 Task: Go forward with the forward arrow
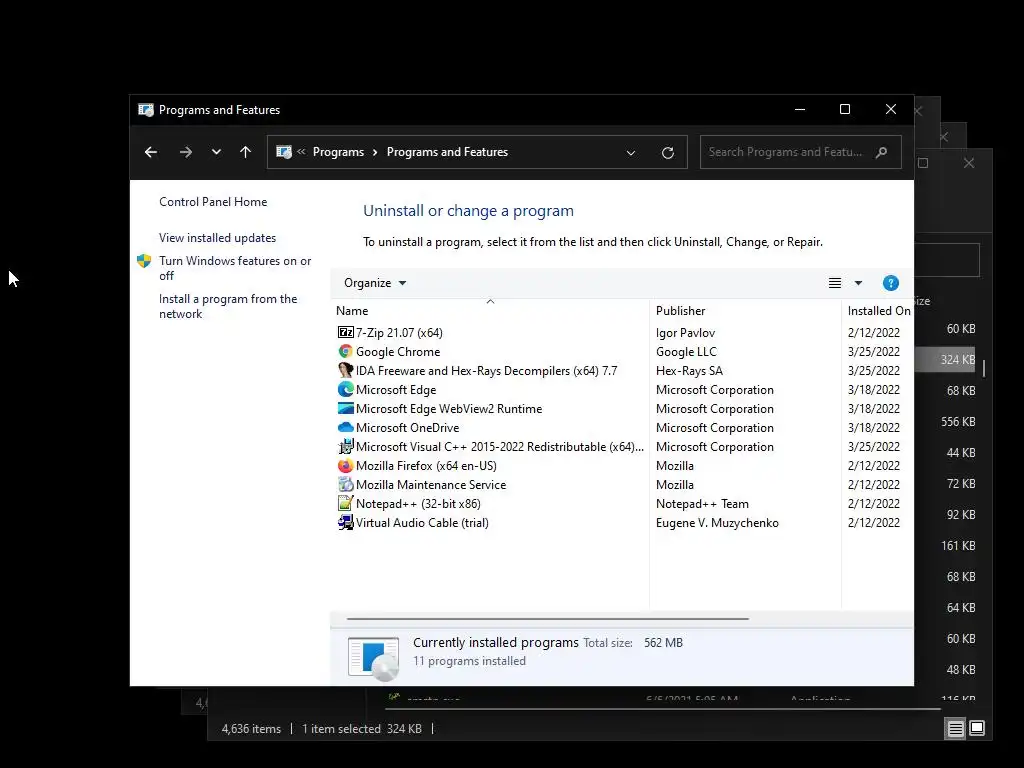coord(185,152)
